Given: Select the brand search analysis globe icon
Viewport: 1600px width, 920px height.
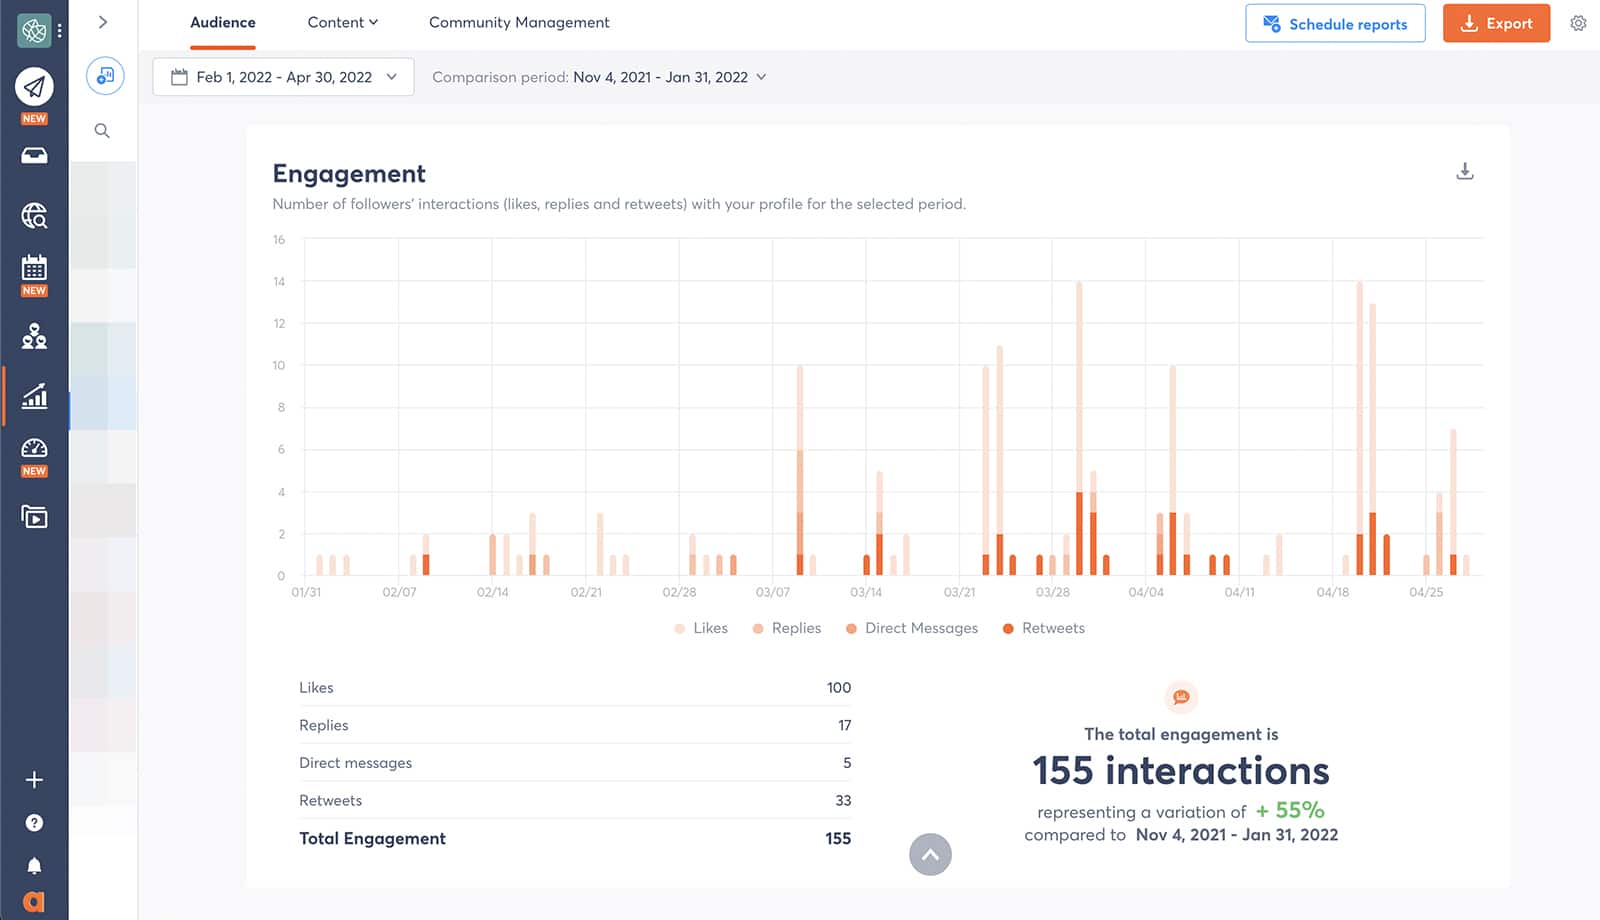Looking at the screenshot, I should click(x=34, y=216).
